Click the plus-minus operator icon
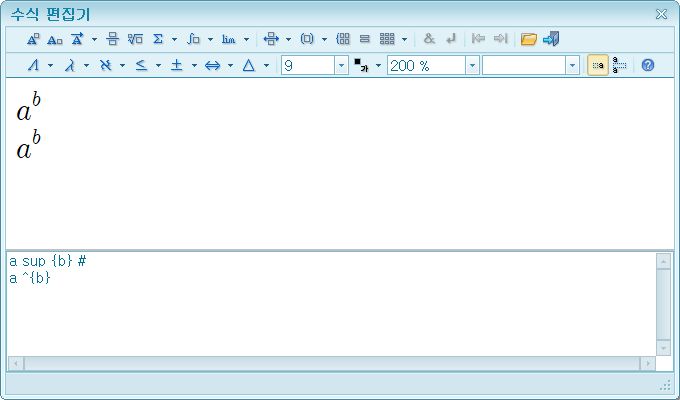The image size is (680, 400). [177, 66]
